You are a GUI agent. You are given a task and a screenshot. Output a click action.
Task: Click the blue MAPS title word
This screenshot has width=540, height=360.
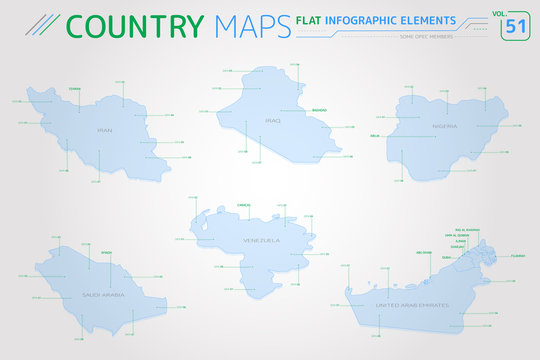[x=253, y=27]
